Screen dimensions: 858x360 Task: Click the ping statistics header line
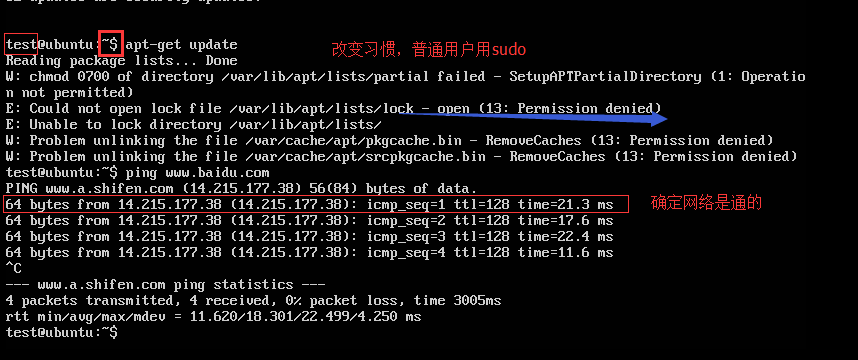(165, 285)
